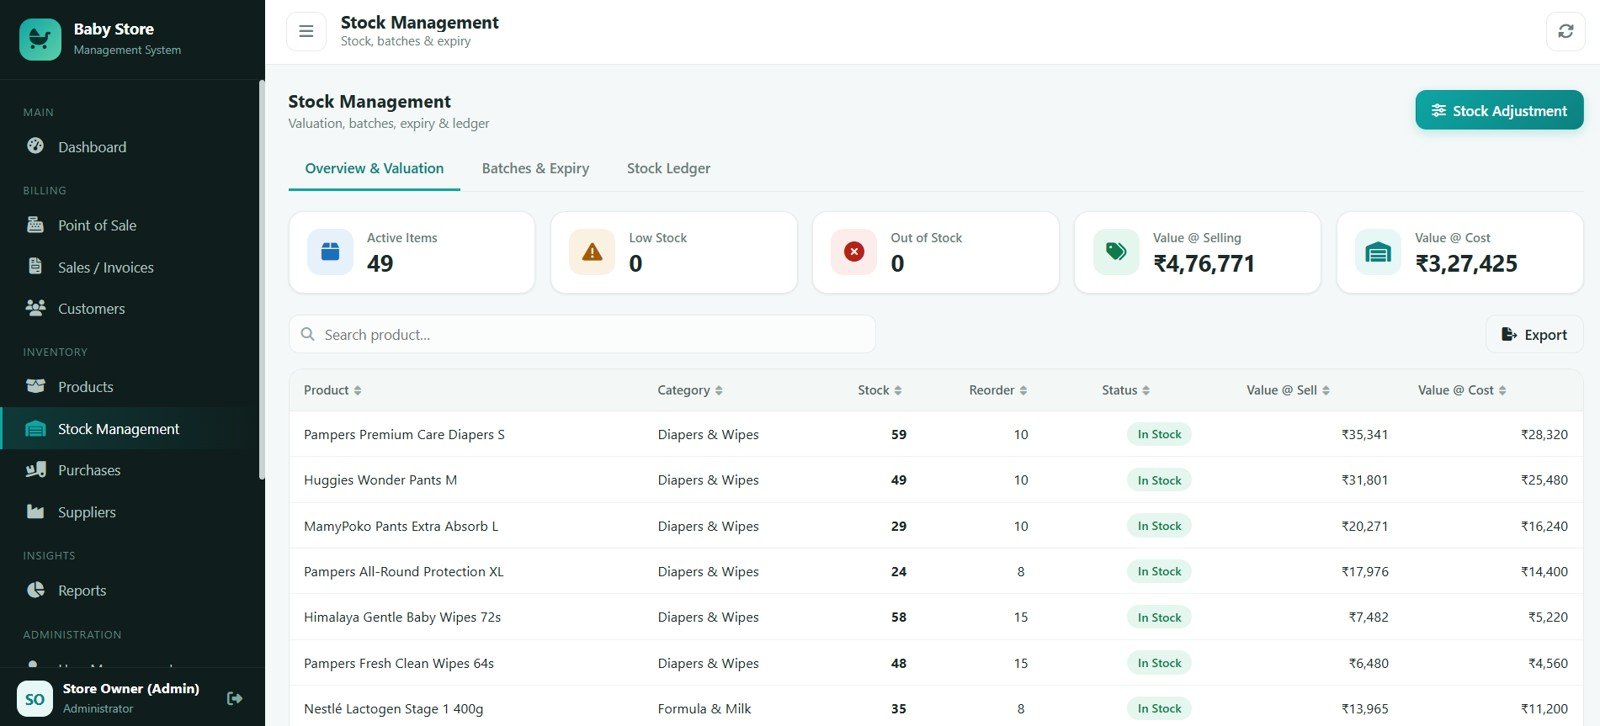Click the sidebar vertical scrollbar
This screenshot has width=1600, height=726.
click(x=261, y=280)
